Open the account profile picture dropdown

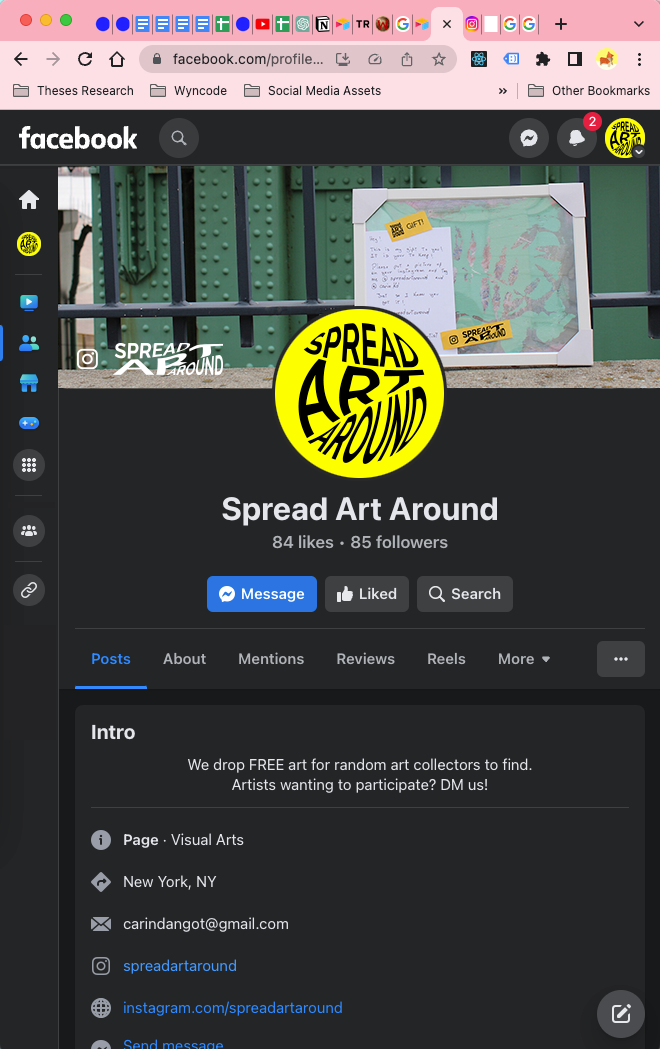click(x=625, y=138)
